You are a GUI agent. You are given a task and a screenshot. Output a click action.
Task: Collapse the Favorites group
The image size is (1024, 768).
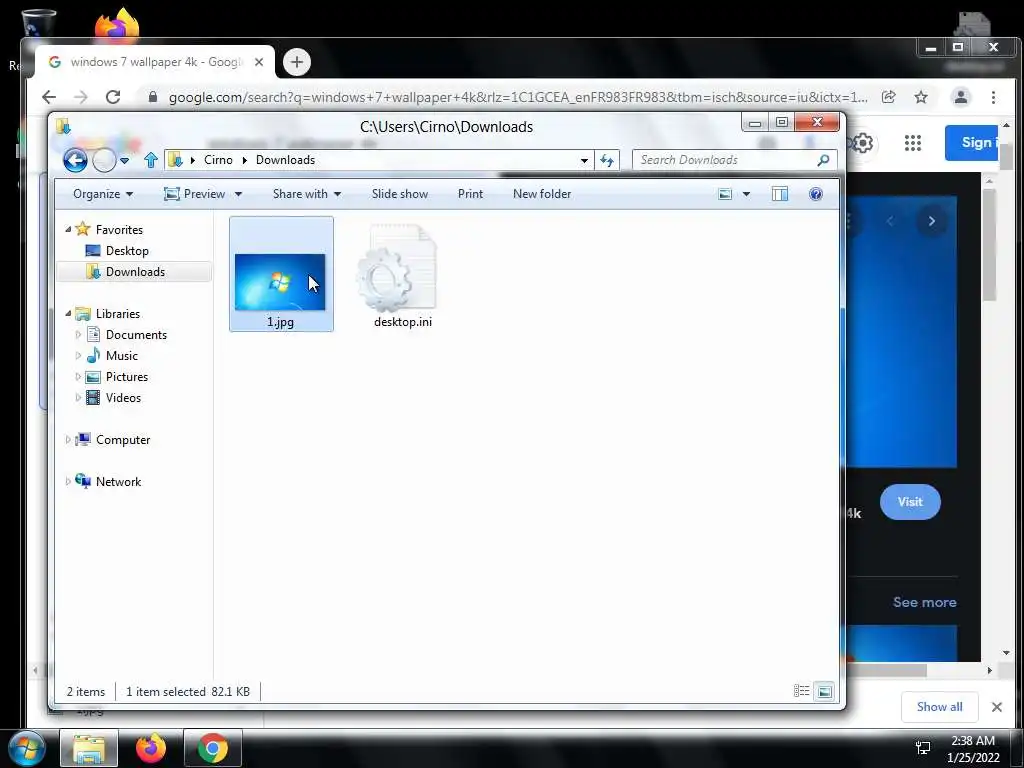coord(68,229)
